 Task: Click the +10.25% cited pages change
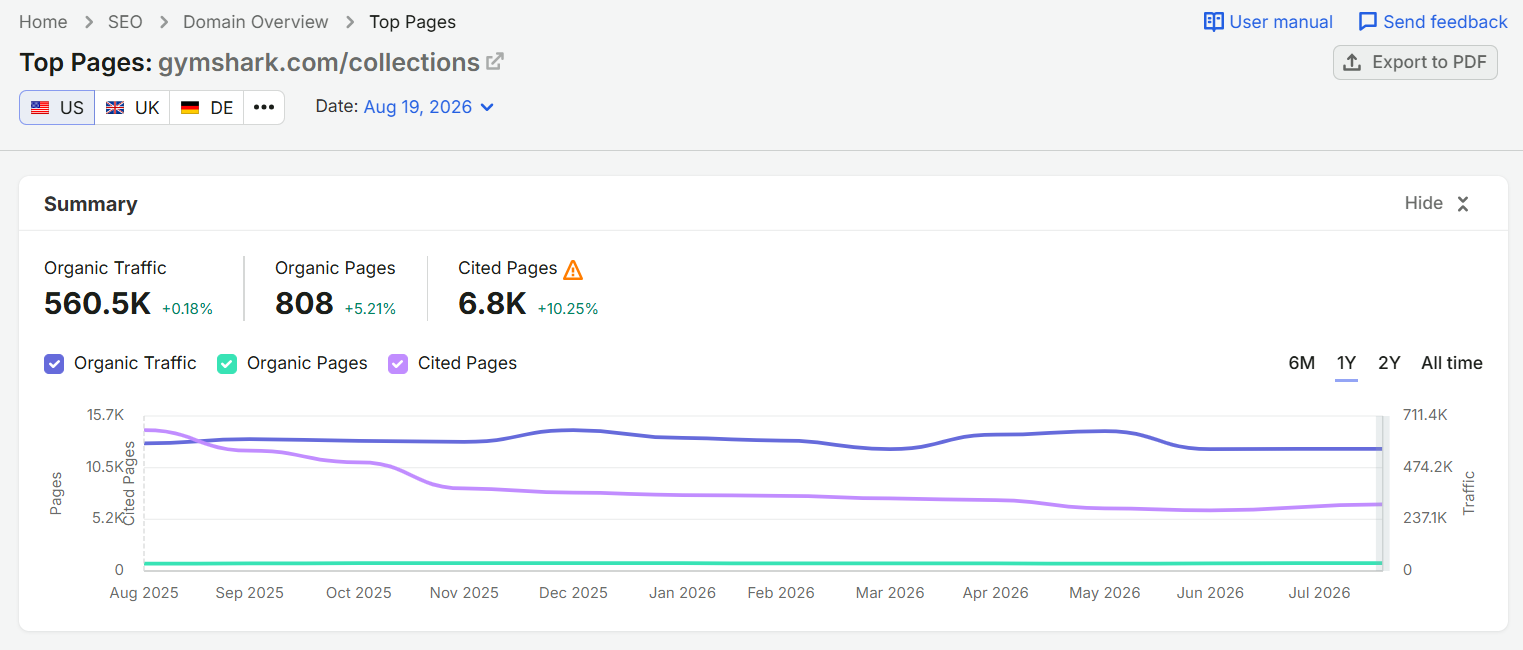(x=568, y=309)
